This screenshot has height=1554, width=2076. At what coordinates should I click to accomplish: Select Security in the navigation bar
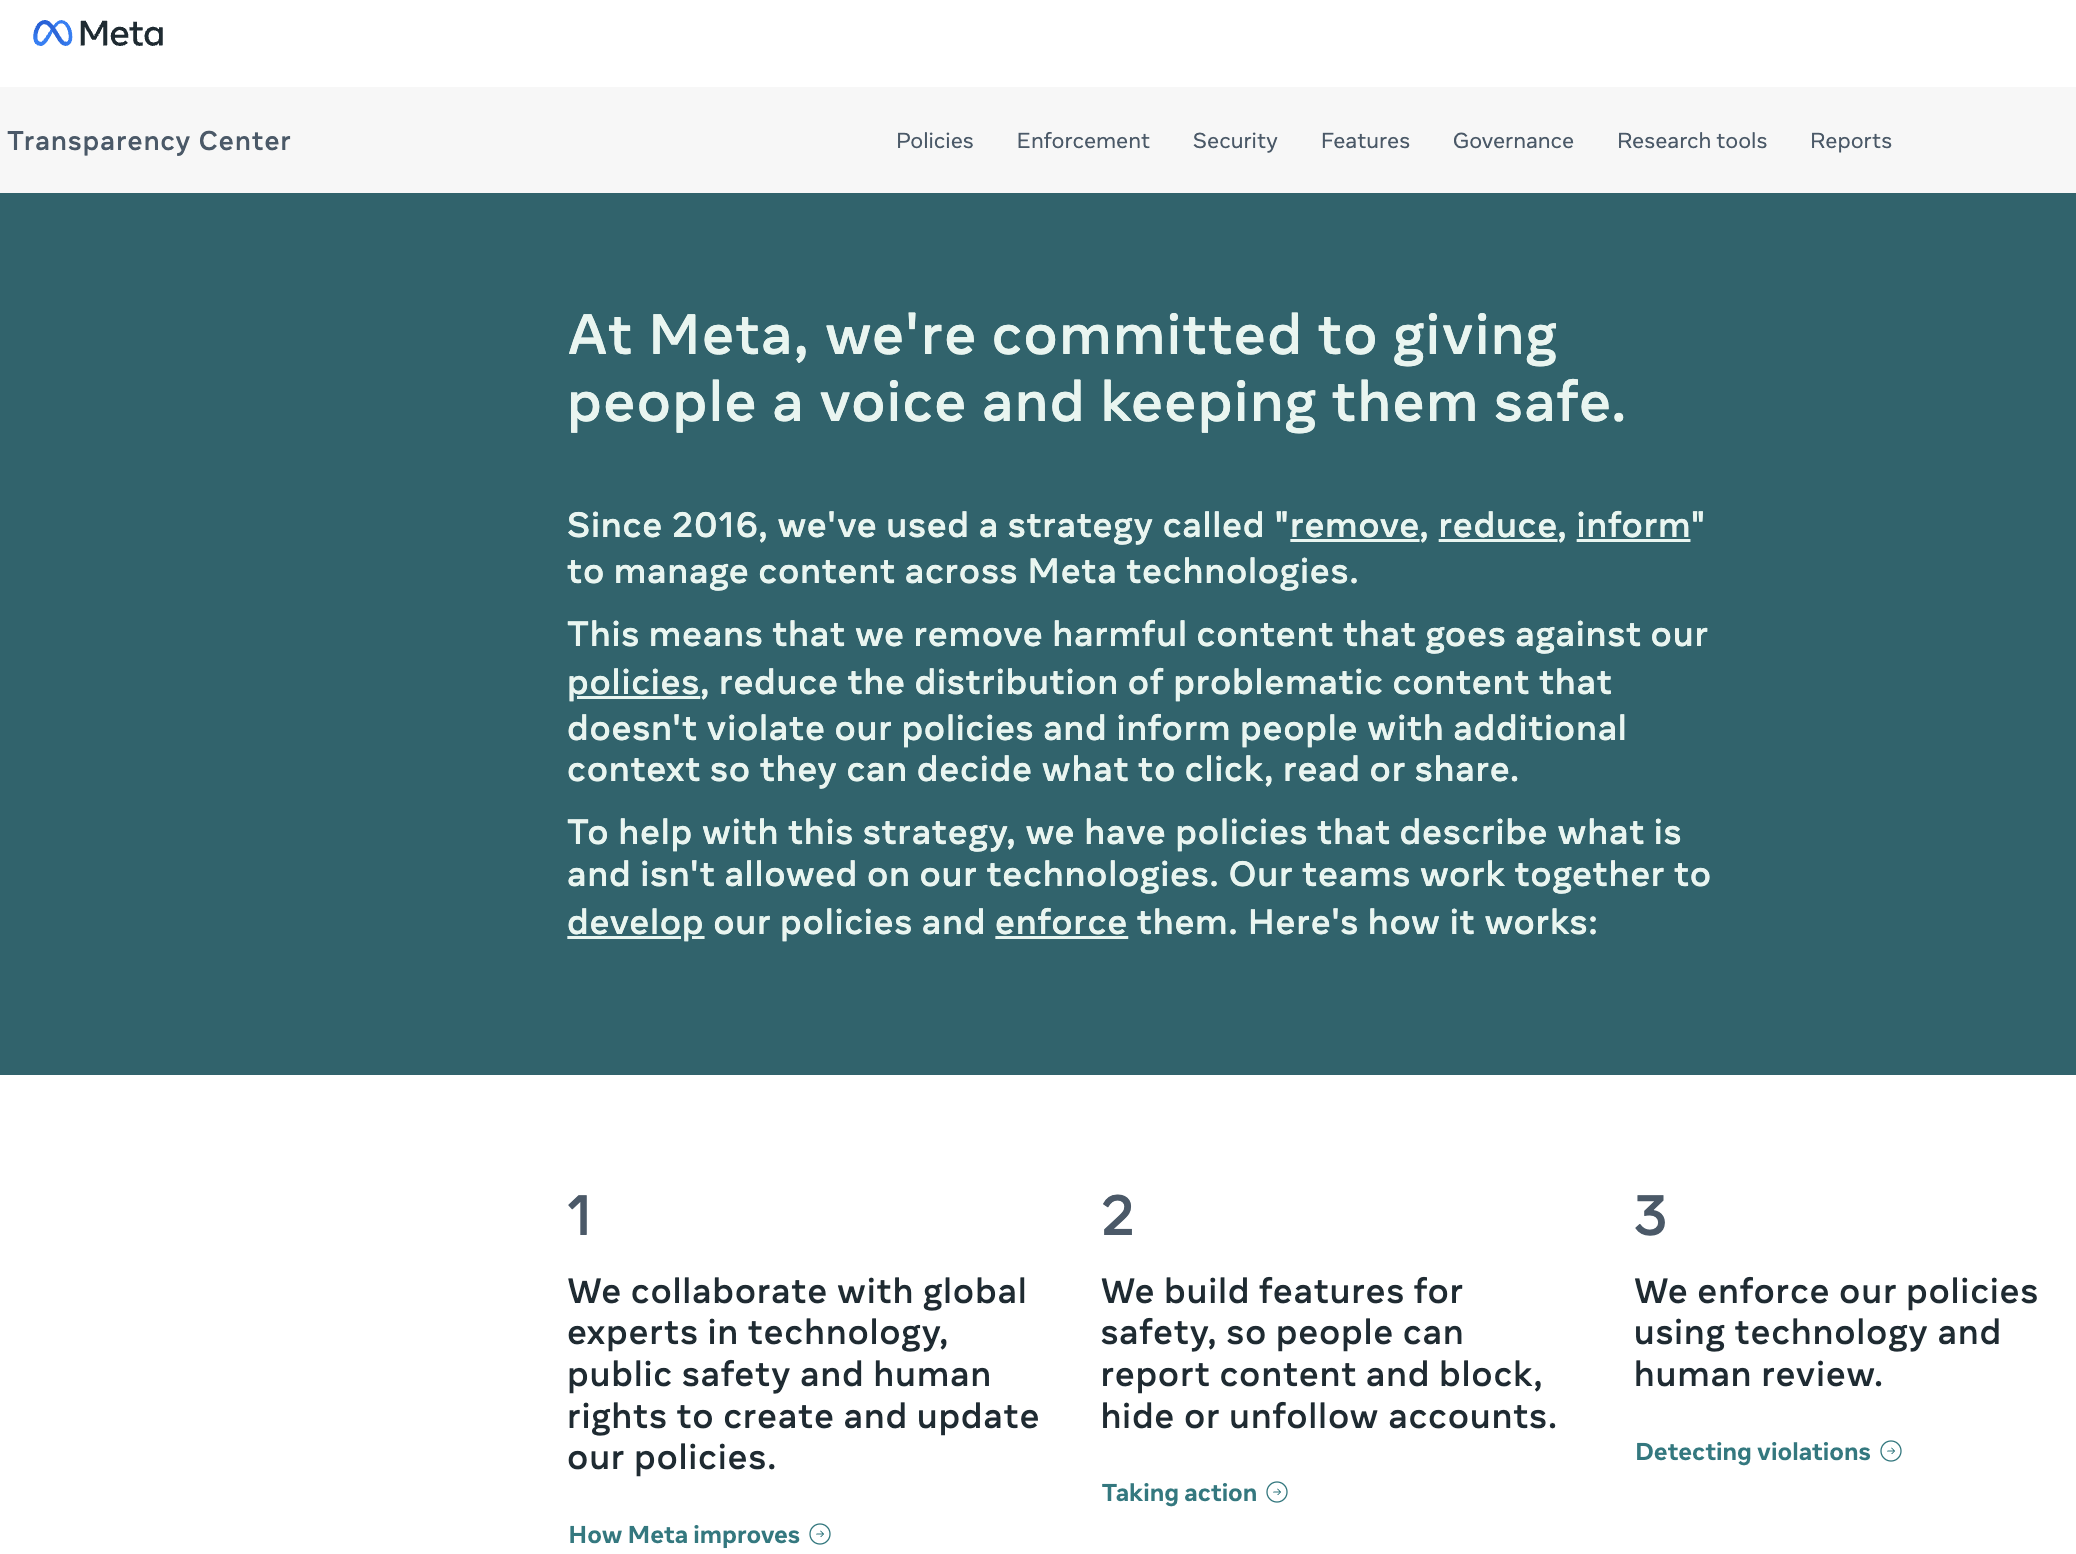click(1235, 141)
